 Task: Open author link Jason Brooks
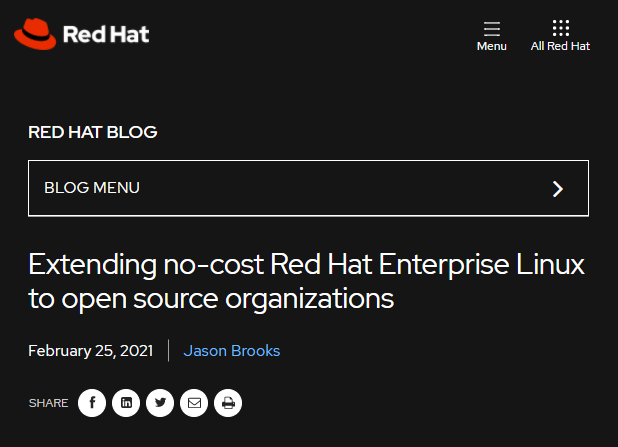click(232, 351)
